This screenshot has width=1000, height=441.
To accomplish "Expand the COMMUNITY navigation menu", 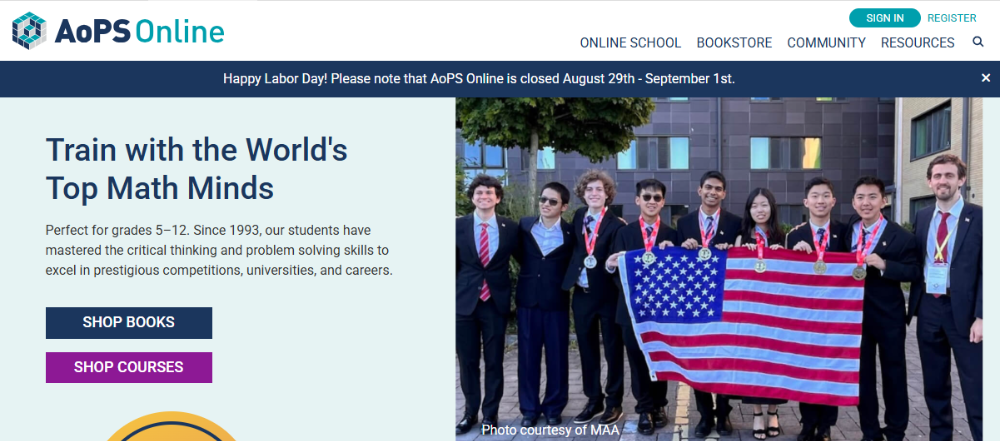I will [x=826, y=43].
